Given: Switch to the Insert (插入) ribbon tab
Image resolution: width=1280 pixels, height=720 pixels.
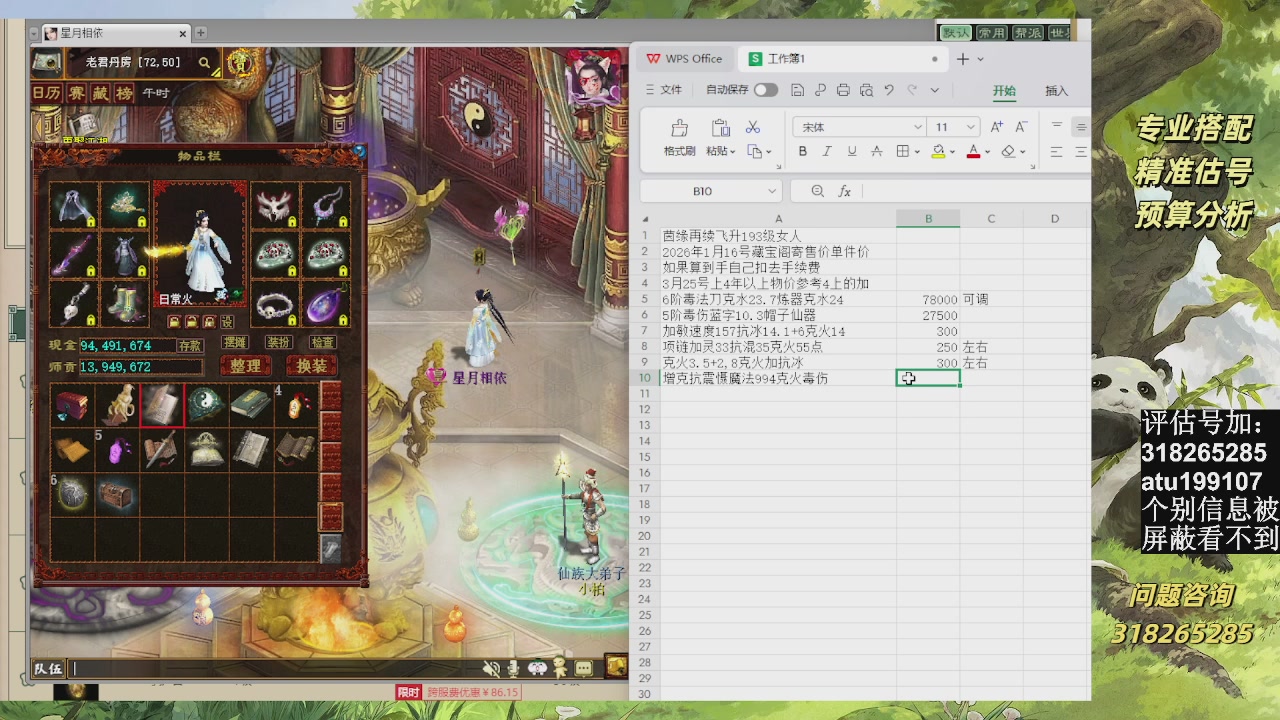Looking at the screenshot, I should point(1056,91).
